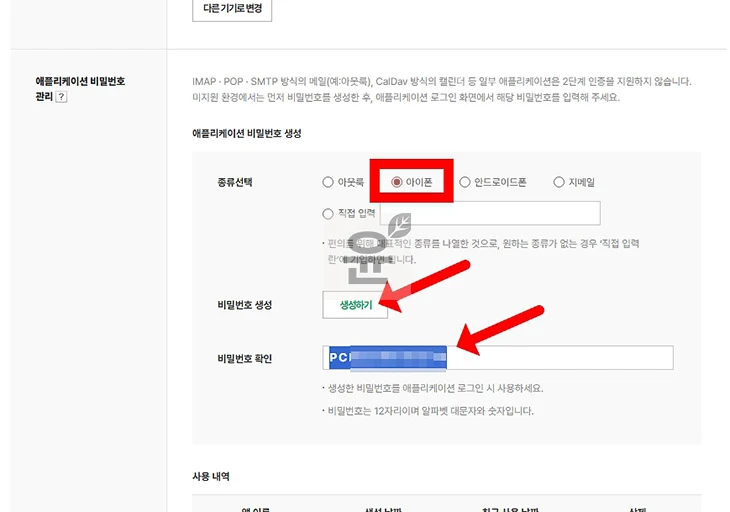This screenshot has width=730, height=512.
Task: Click the note '생성한 비밀번호를 애플리케이션 로그인 시 사용하세요'
Action: coord(433,388)
